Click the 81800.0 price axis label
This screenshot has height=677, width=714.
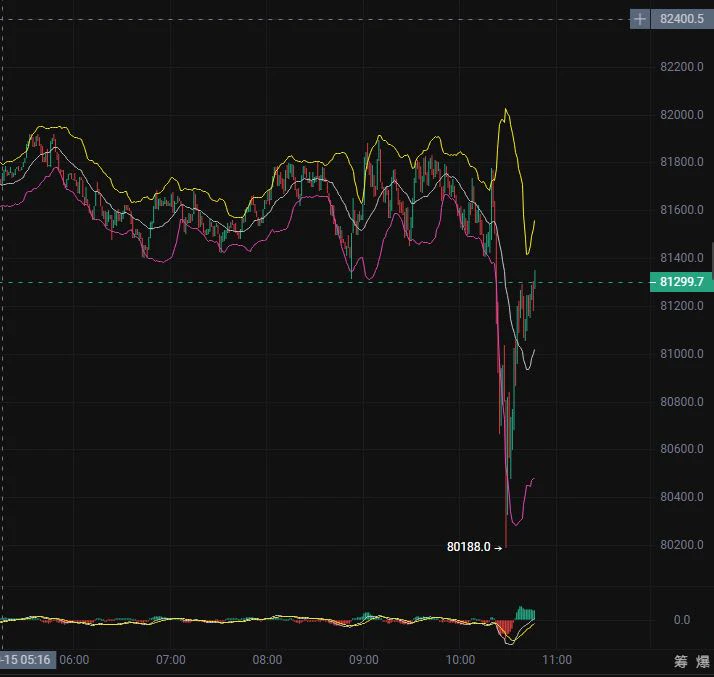682,162
